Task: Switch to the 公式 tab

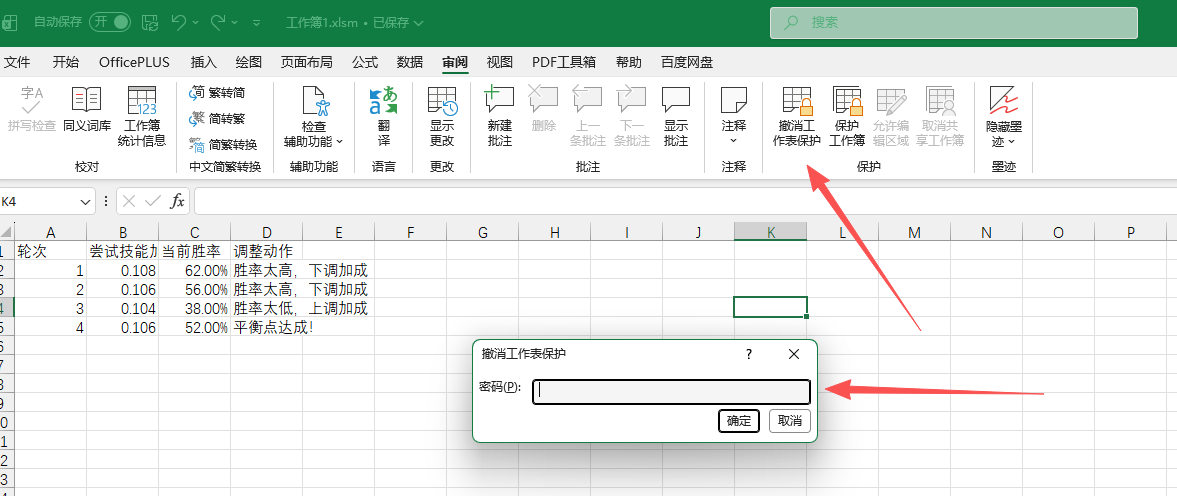Action: (365, 62)
